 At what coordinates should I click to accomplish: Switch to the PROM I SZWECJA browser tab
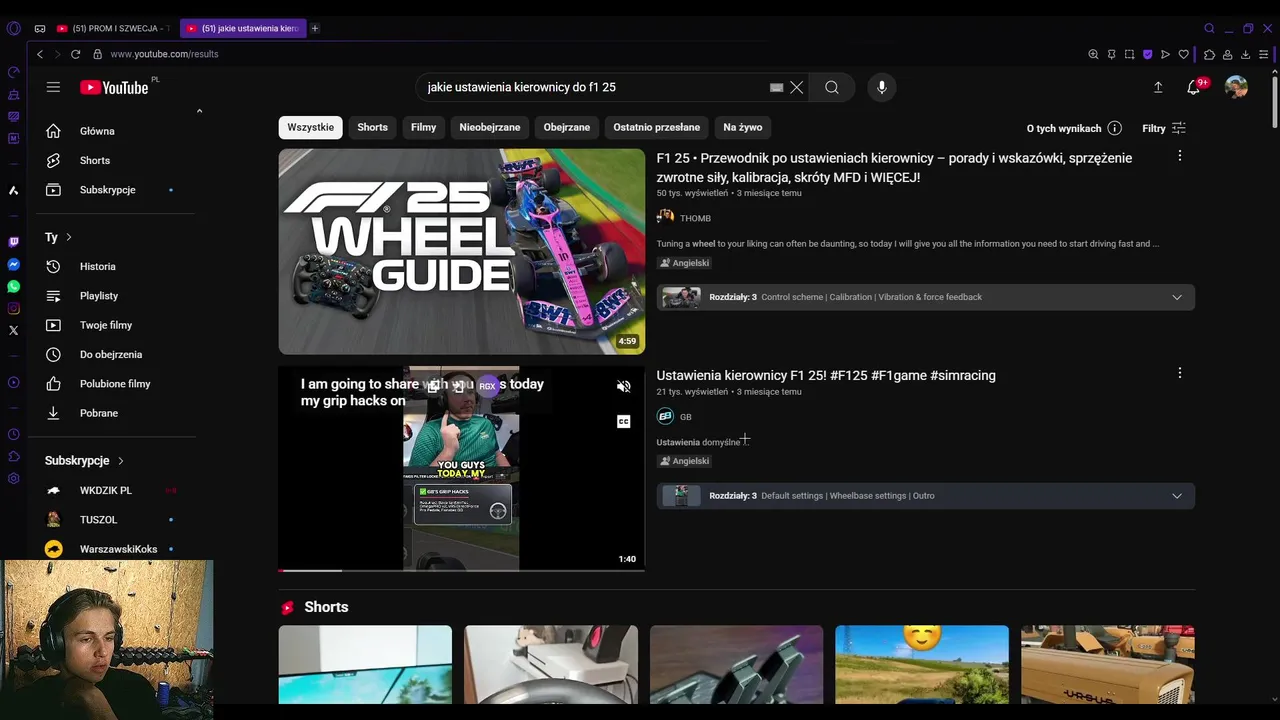click(114, 28)
